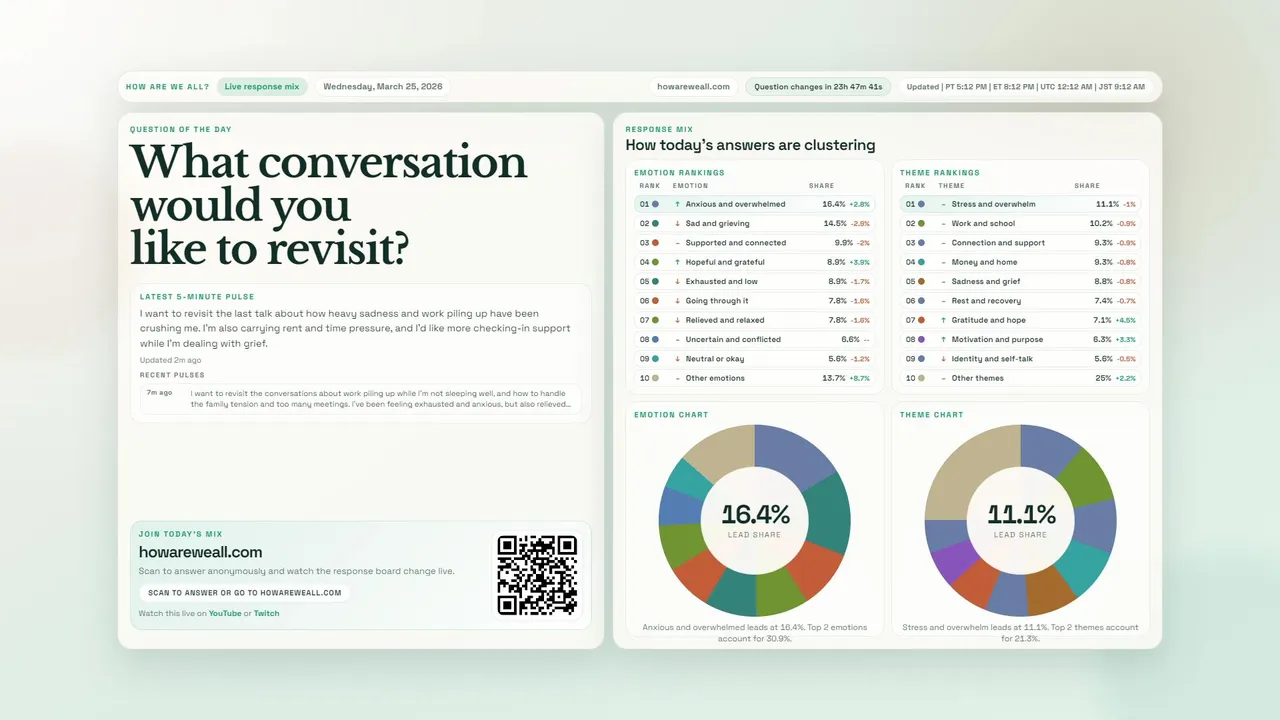The width and height of the screenshot is (1280, 720).
Task: Click the Connection and support row label
Action: [x=998, y=243]
